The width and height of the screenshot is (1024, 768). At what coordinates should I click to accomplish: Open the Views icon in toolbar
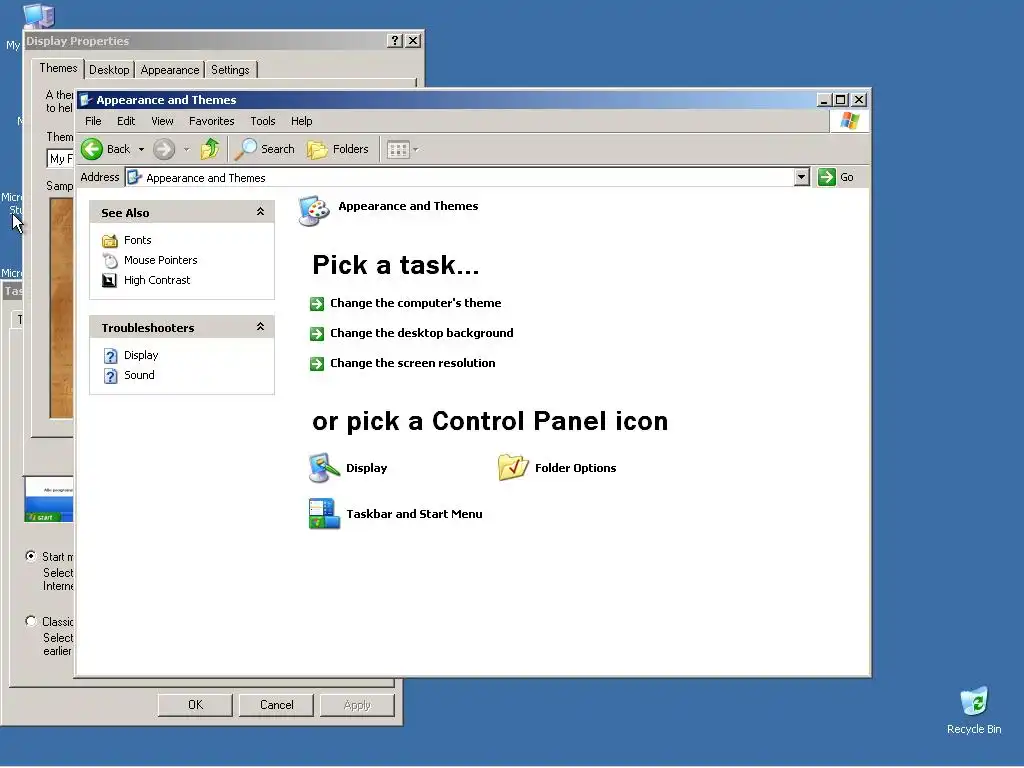[x=398, y=150]
